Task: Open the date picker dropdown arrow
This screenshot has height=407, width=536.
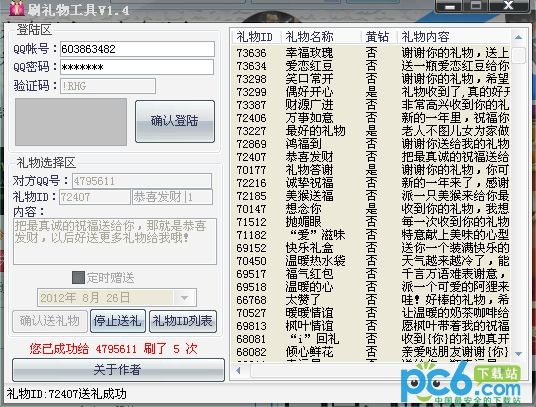Action: [x=185, y=298]
